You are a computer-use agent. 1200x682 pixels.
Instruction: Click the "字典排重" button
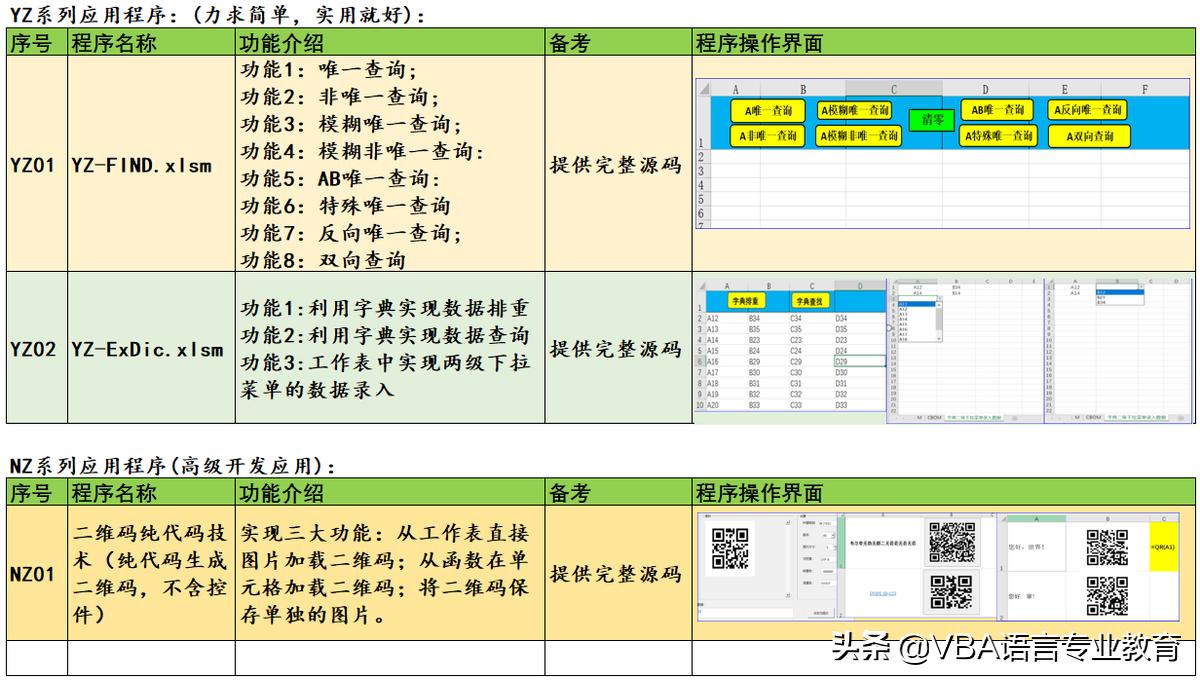(x=745, y=299)
